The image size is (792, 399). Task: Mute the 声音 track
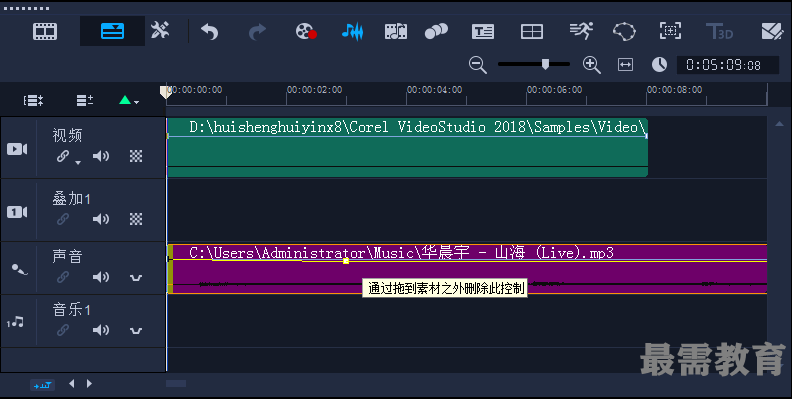pos(101,277)
